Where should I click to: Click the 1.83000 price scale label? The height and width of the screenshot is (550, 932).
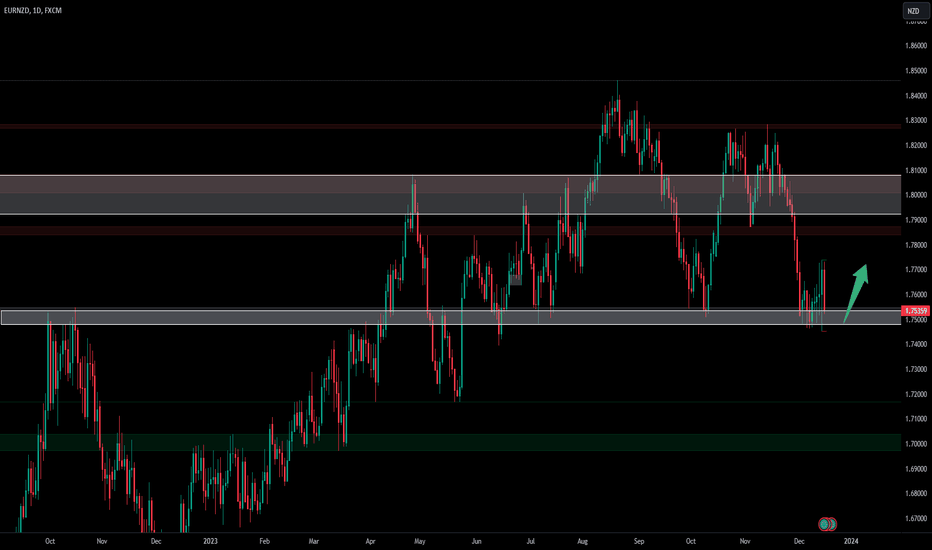(916, 120)
